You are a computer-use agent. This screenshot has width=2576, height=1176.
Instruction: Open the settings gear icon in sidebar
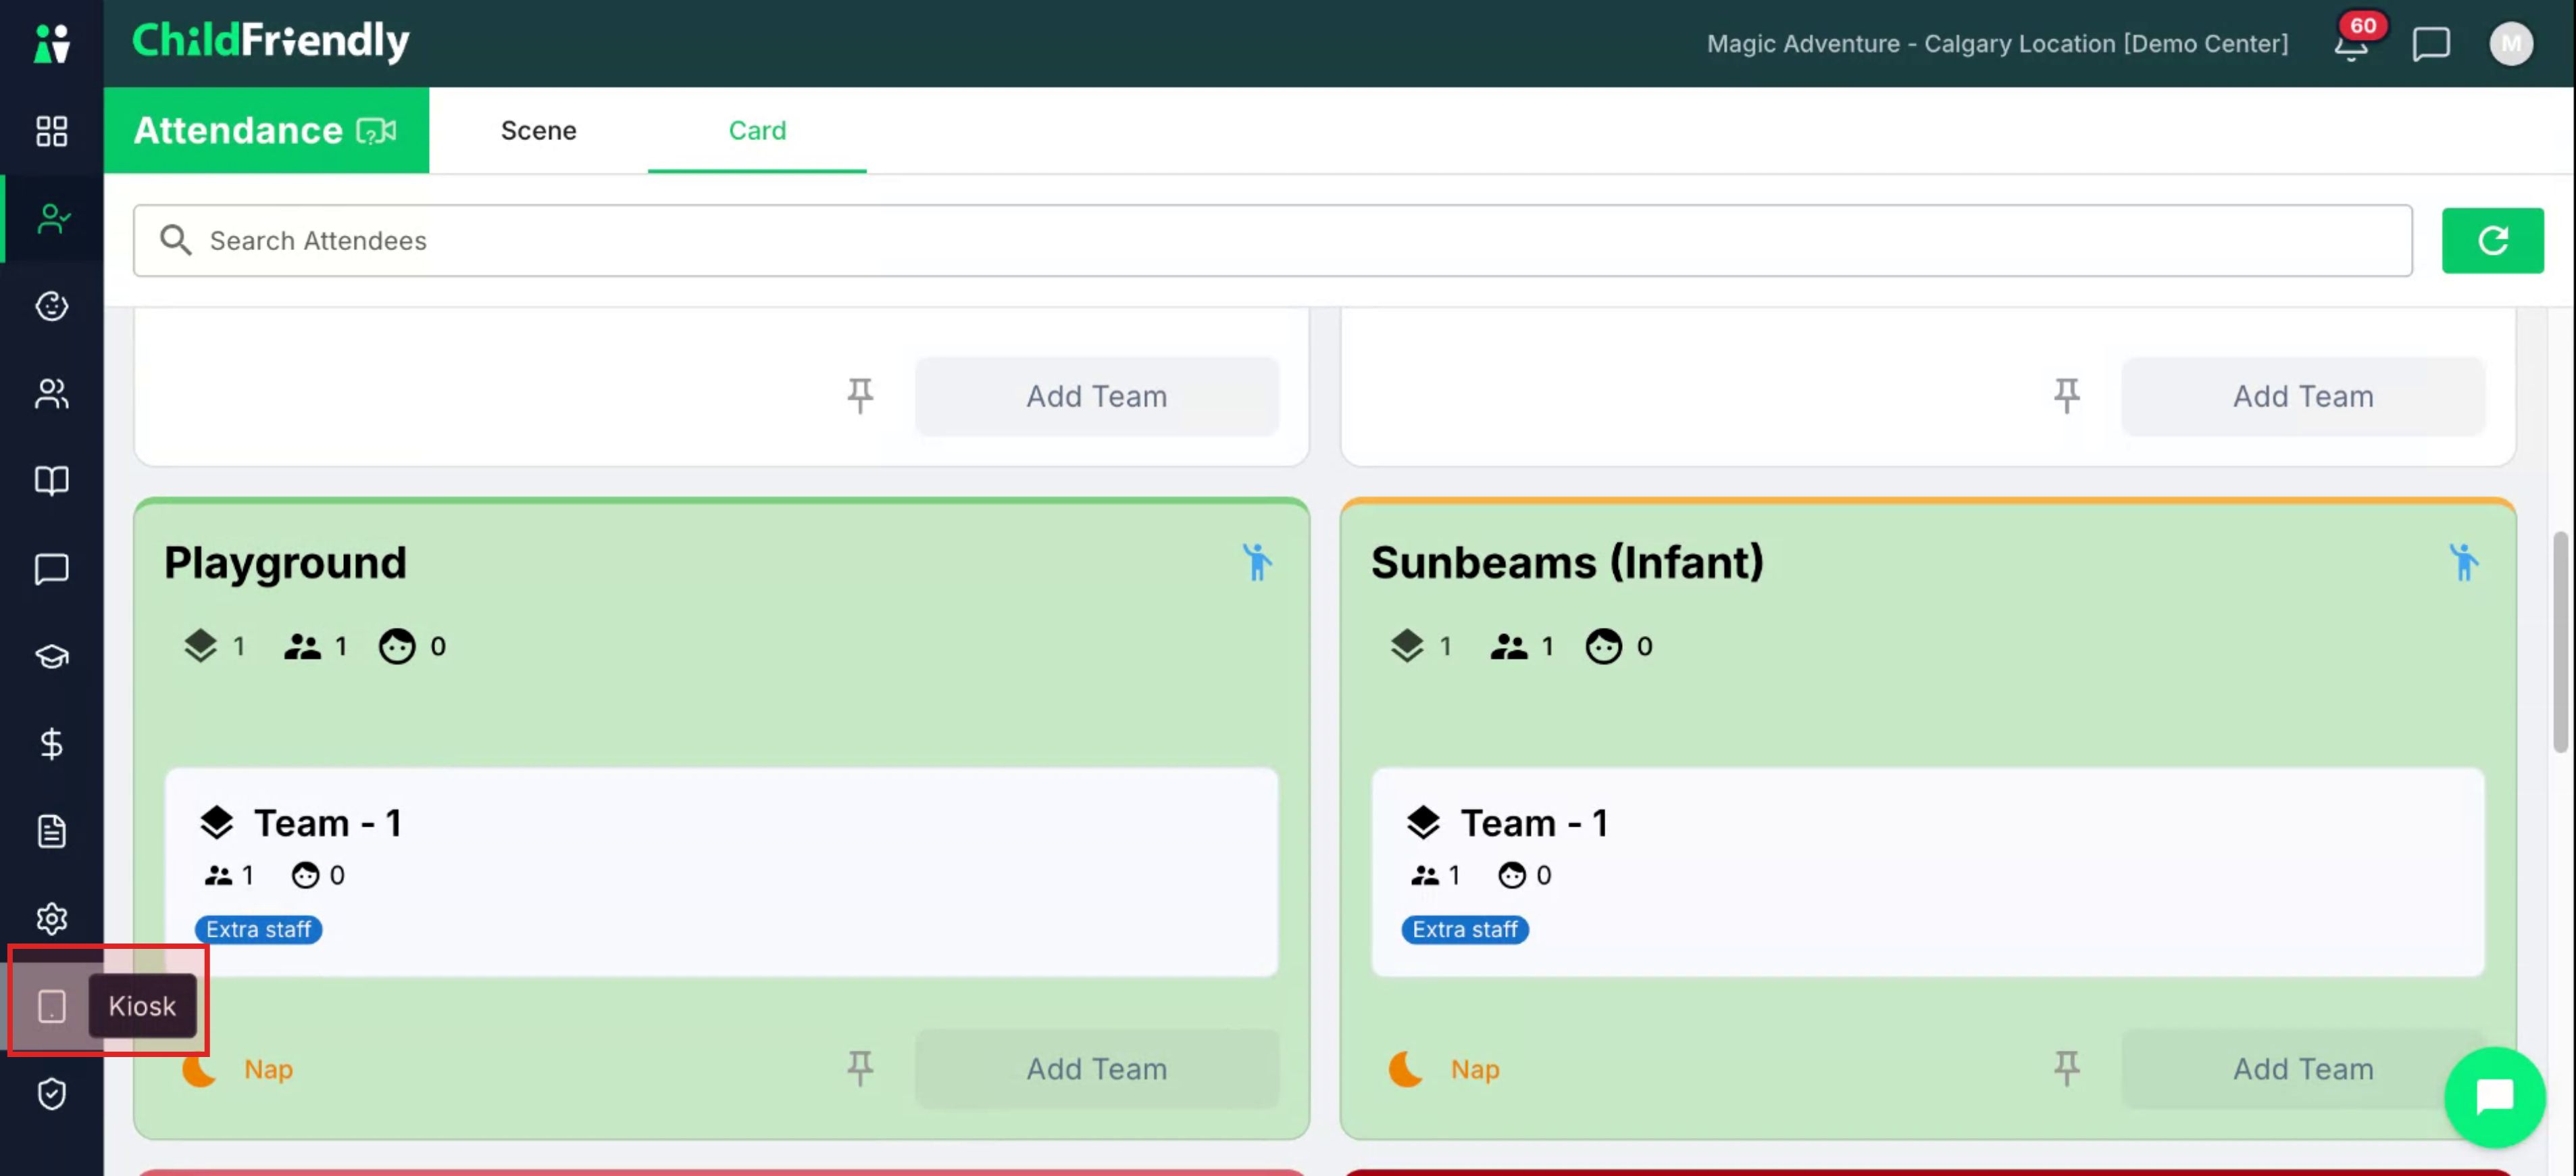pos(51,918)
